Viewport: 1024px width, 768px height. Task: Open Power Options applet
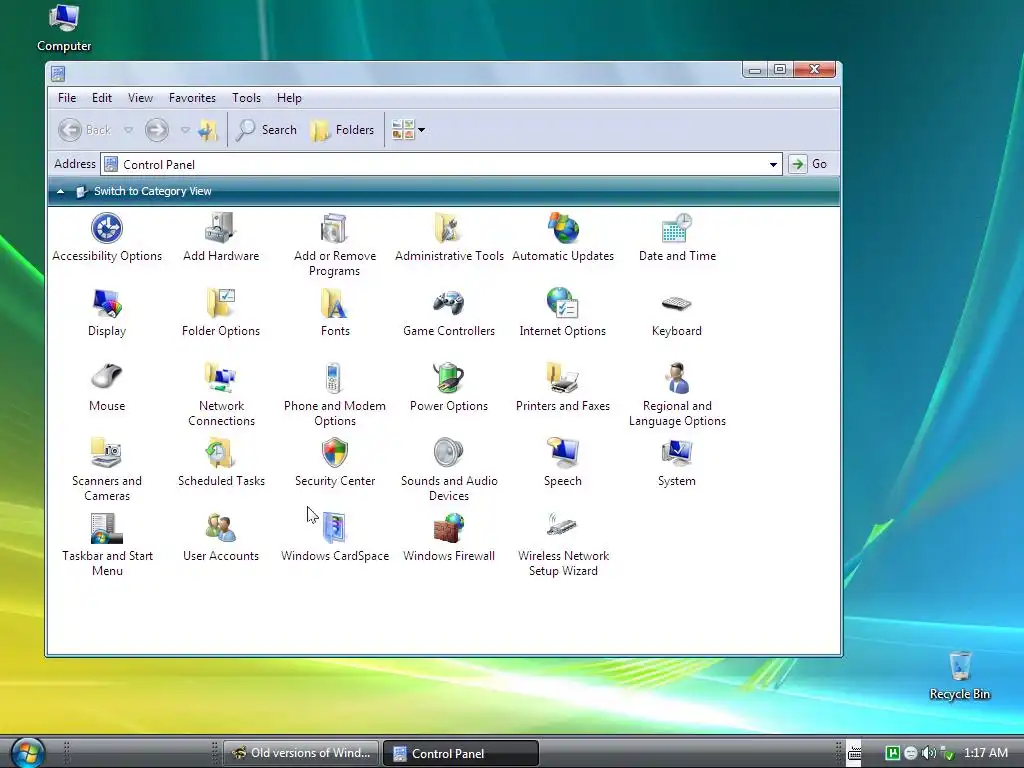tap(449, 388)
